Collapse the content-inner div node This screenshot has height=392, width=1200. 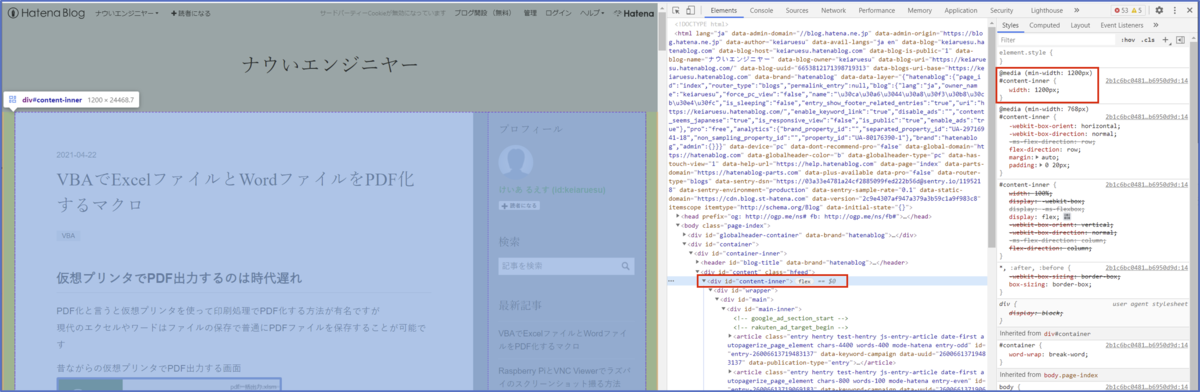[x=704, y=282]
